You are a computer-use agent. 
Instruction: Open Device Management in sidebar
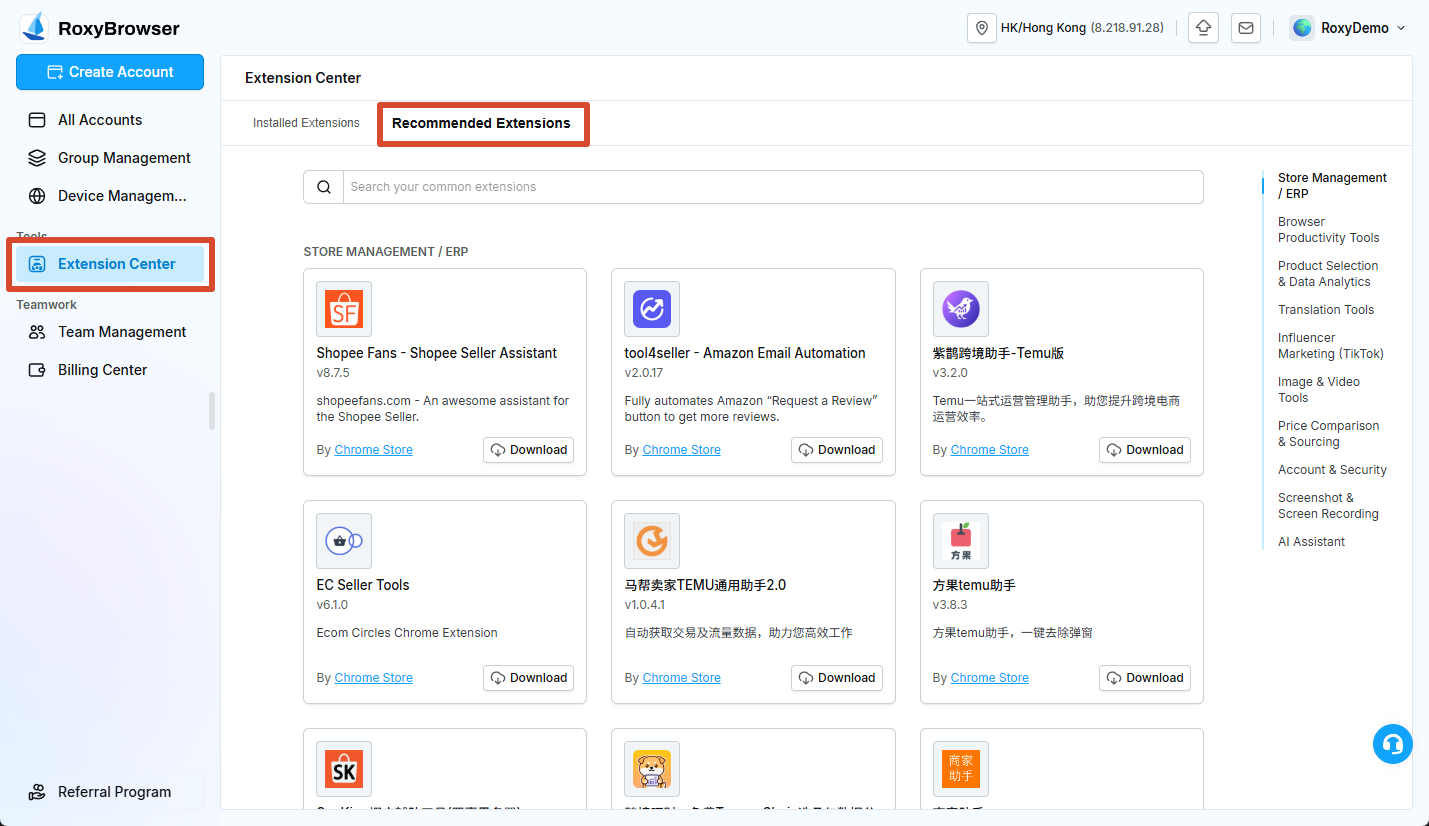(x=110, y=196)
